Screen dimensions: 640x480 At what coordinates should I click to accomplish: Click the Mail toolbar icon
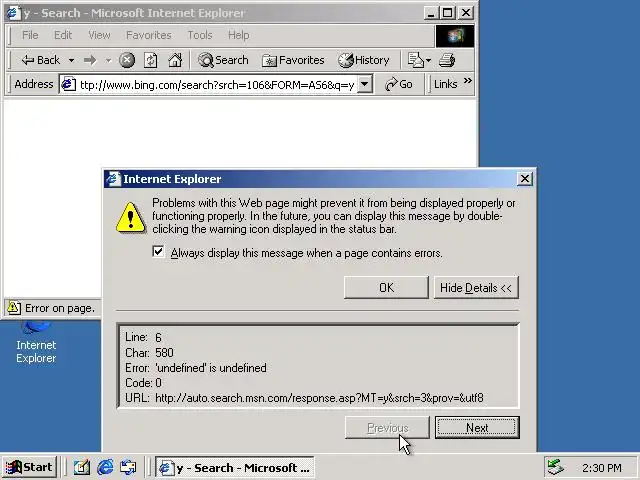tap(416, 60)
